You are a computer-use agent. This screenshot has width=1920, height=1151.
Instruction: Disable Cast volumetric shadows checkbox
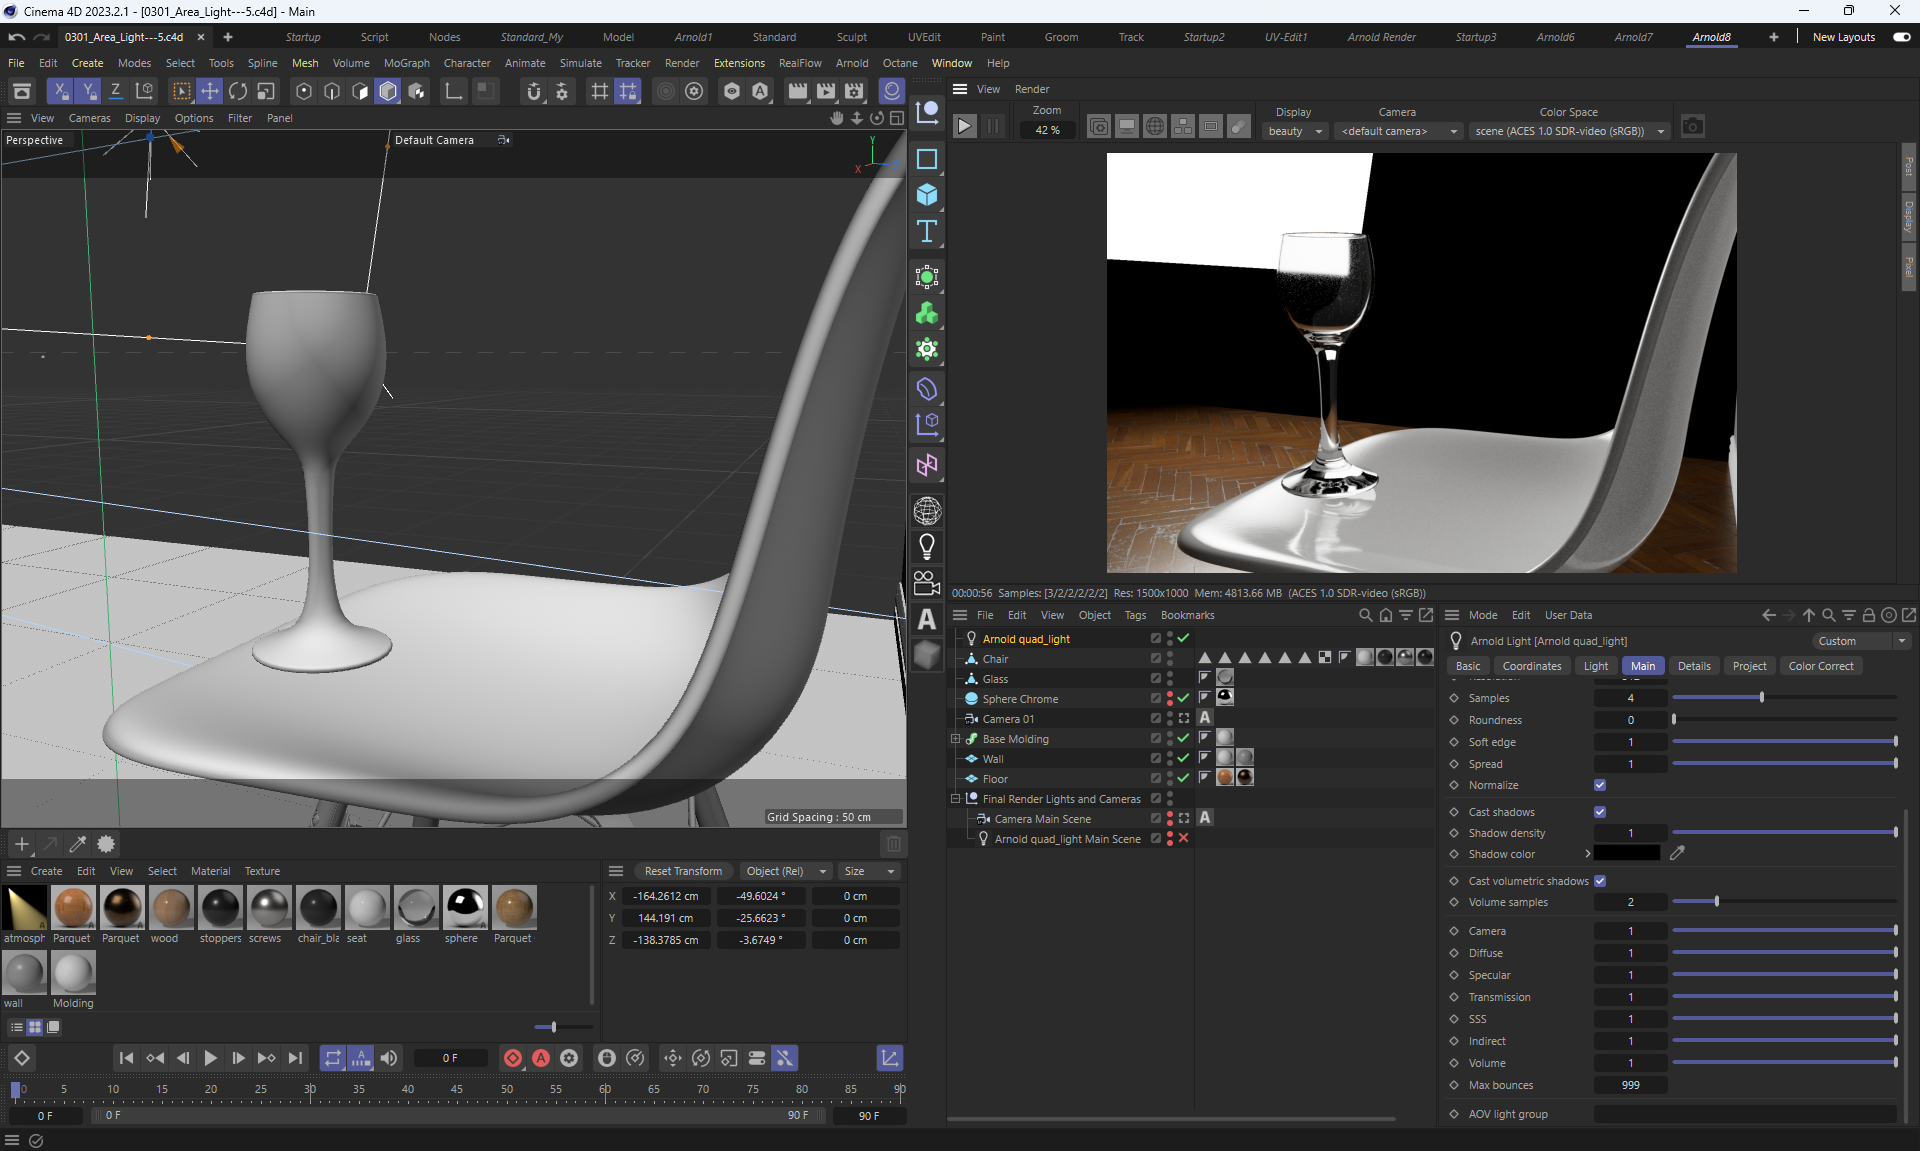[1600, 881]
